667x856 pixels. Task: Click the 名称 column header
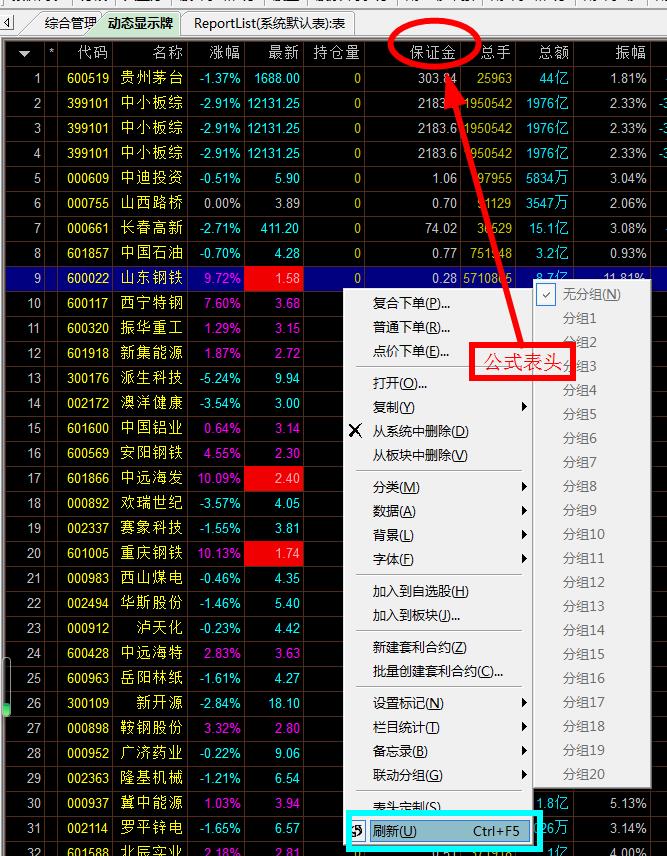(x=168, y=52)
